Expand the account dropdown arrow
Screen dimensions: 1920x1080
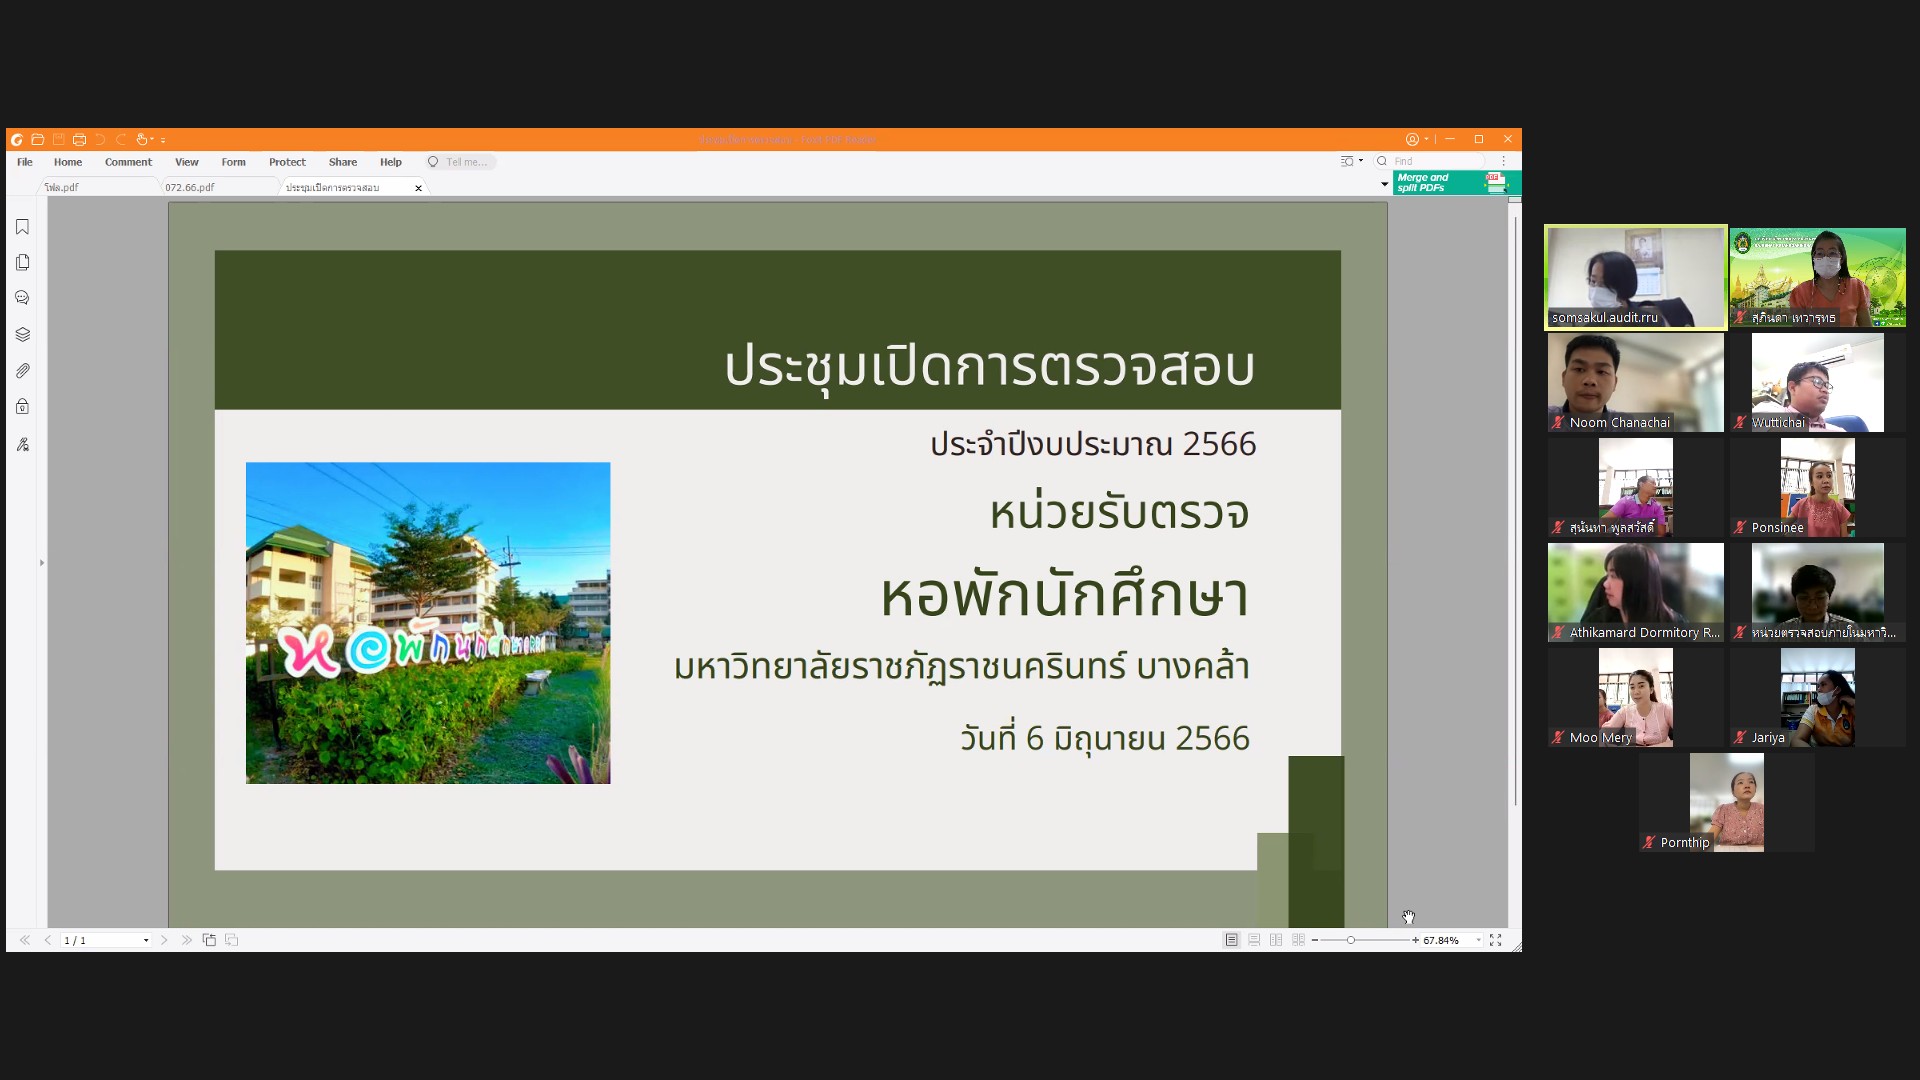[x=1426, y=139]
